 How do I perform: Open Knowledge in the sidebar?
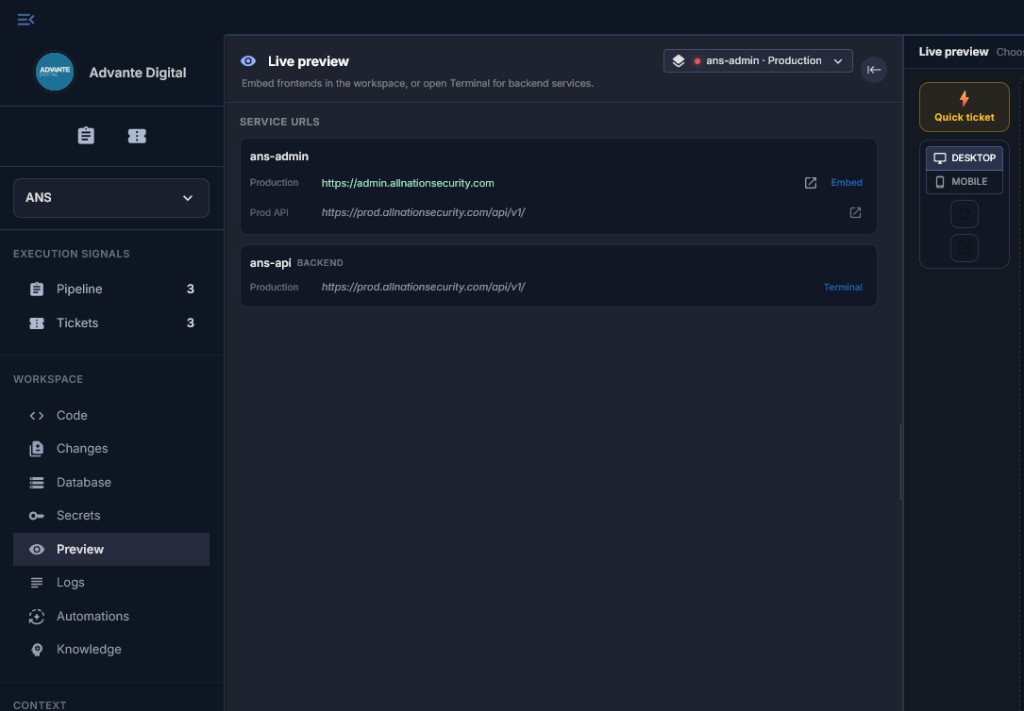coord(111,650)
